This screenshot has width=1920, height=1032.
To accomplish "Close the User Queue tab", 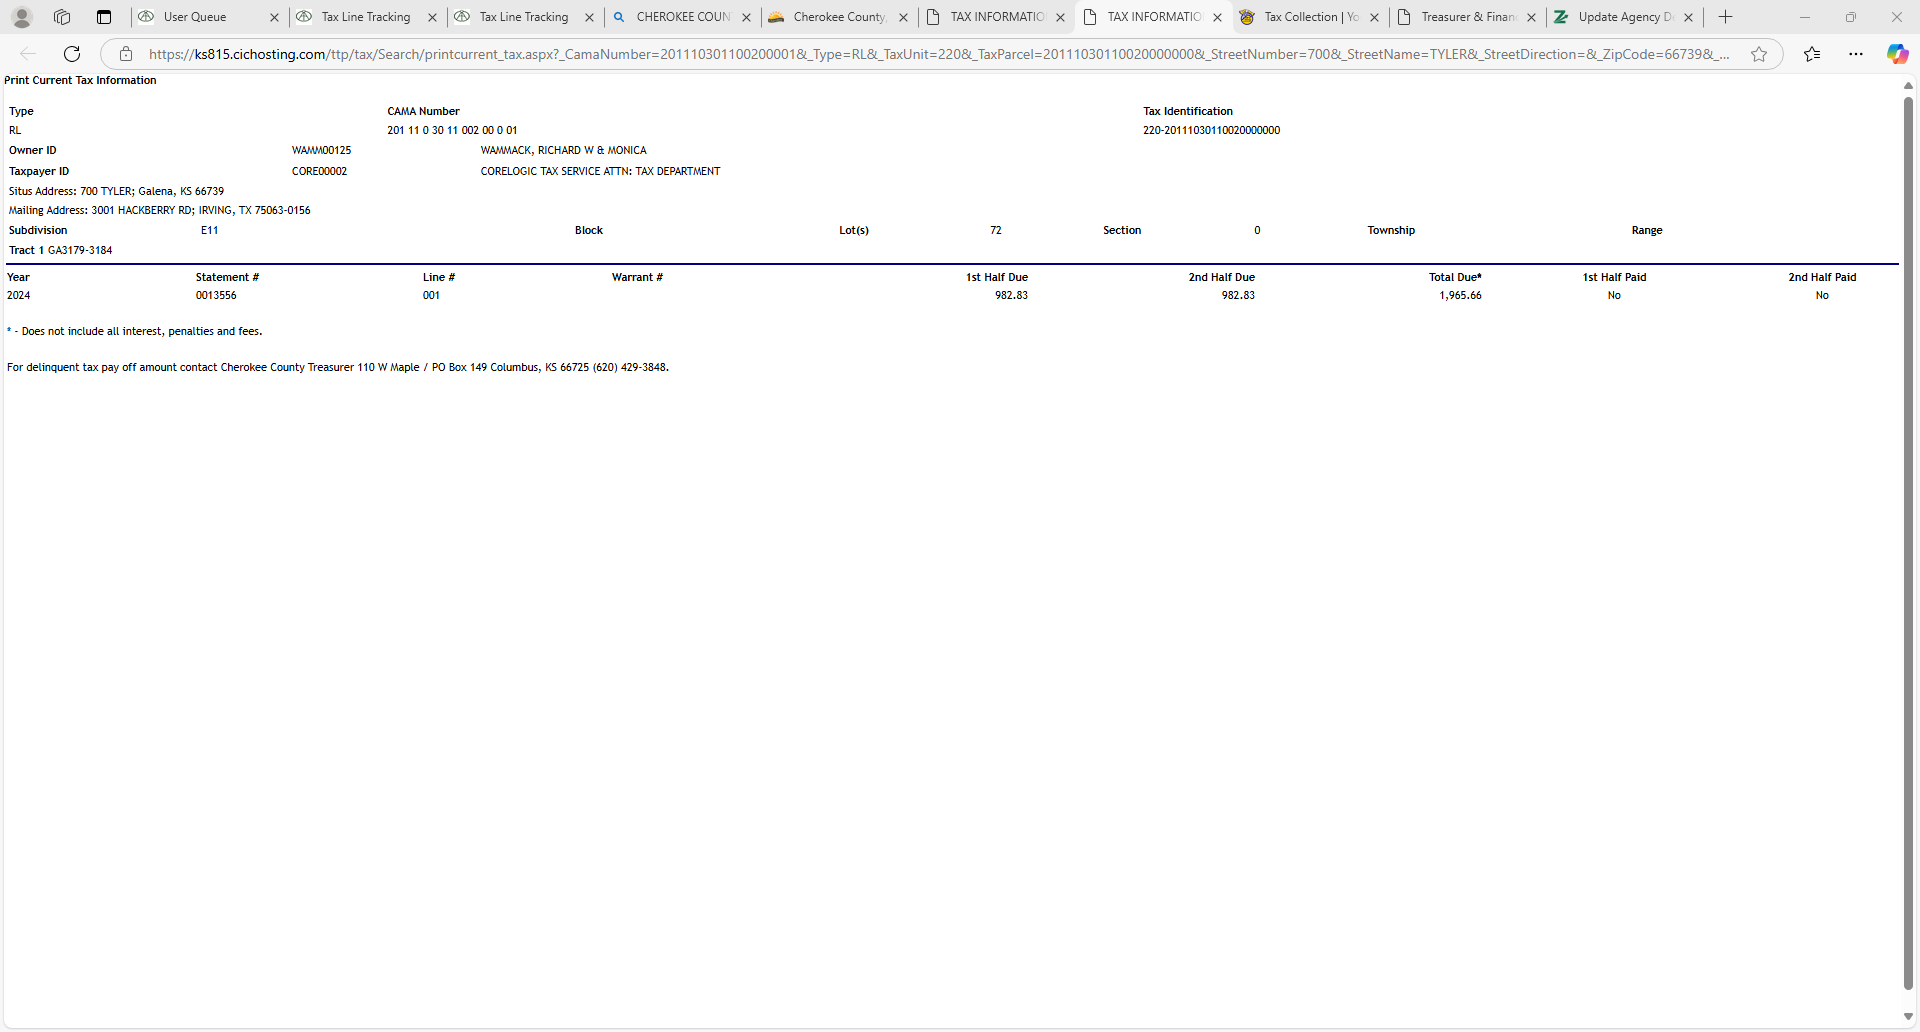I will [275, 17].
